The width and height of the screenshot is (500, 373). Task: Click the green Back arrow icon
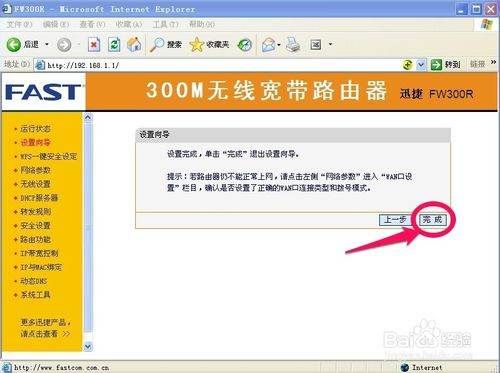click(x=14, y=45)
